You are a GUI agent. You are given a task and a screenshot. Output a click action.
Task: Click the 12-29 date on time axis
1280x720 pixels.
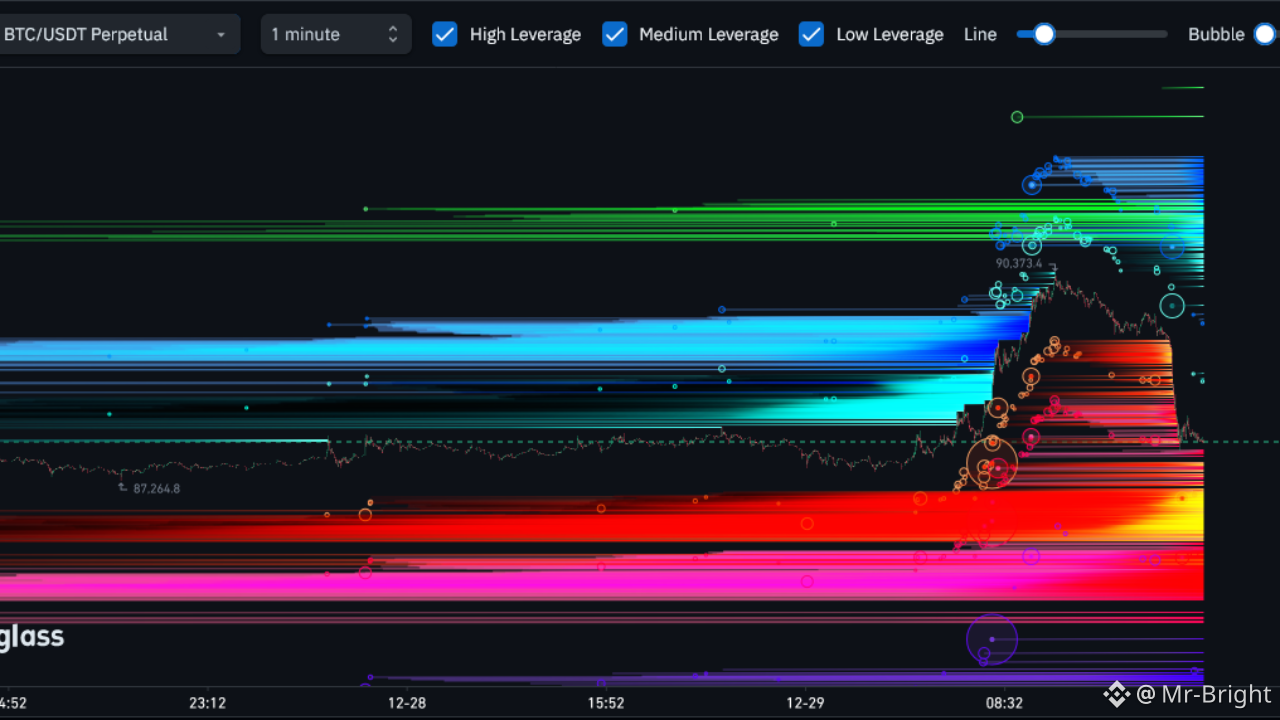[x=805, y=703]
